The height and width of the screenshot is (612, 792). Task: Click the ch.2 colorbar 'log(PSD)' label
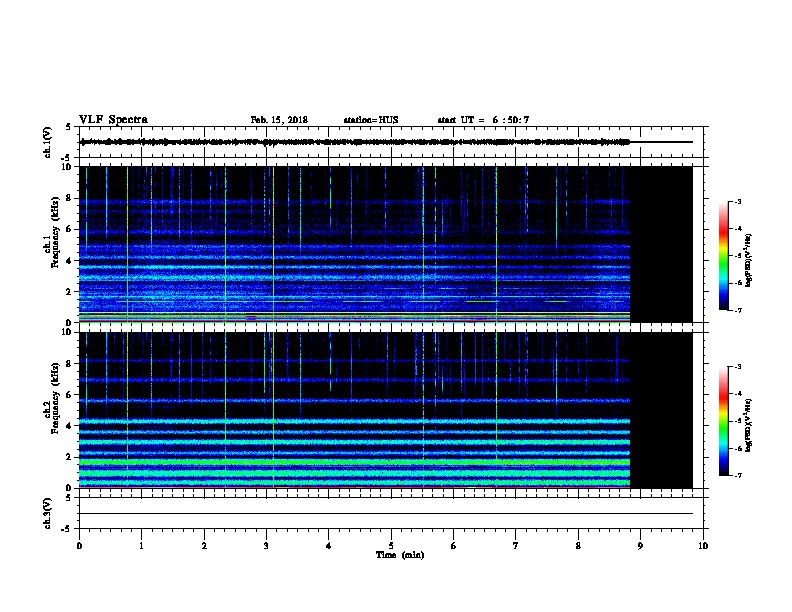click(x=748, y=426)
